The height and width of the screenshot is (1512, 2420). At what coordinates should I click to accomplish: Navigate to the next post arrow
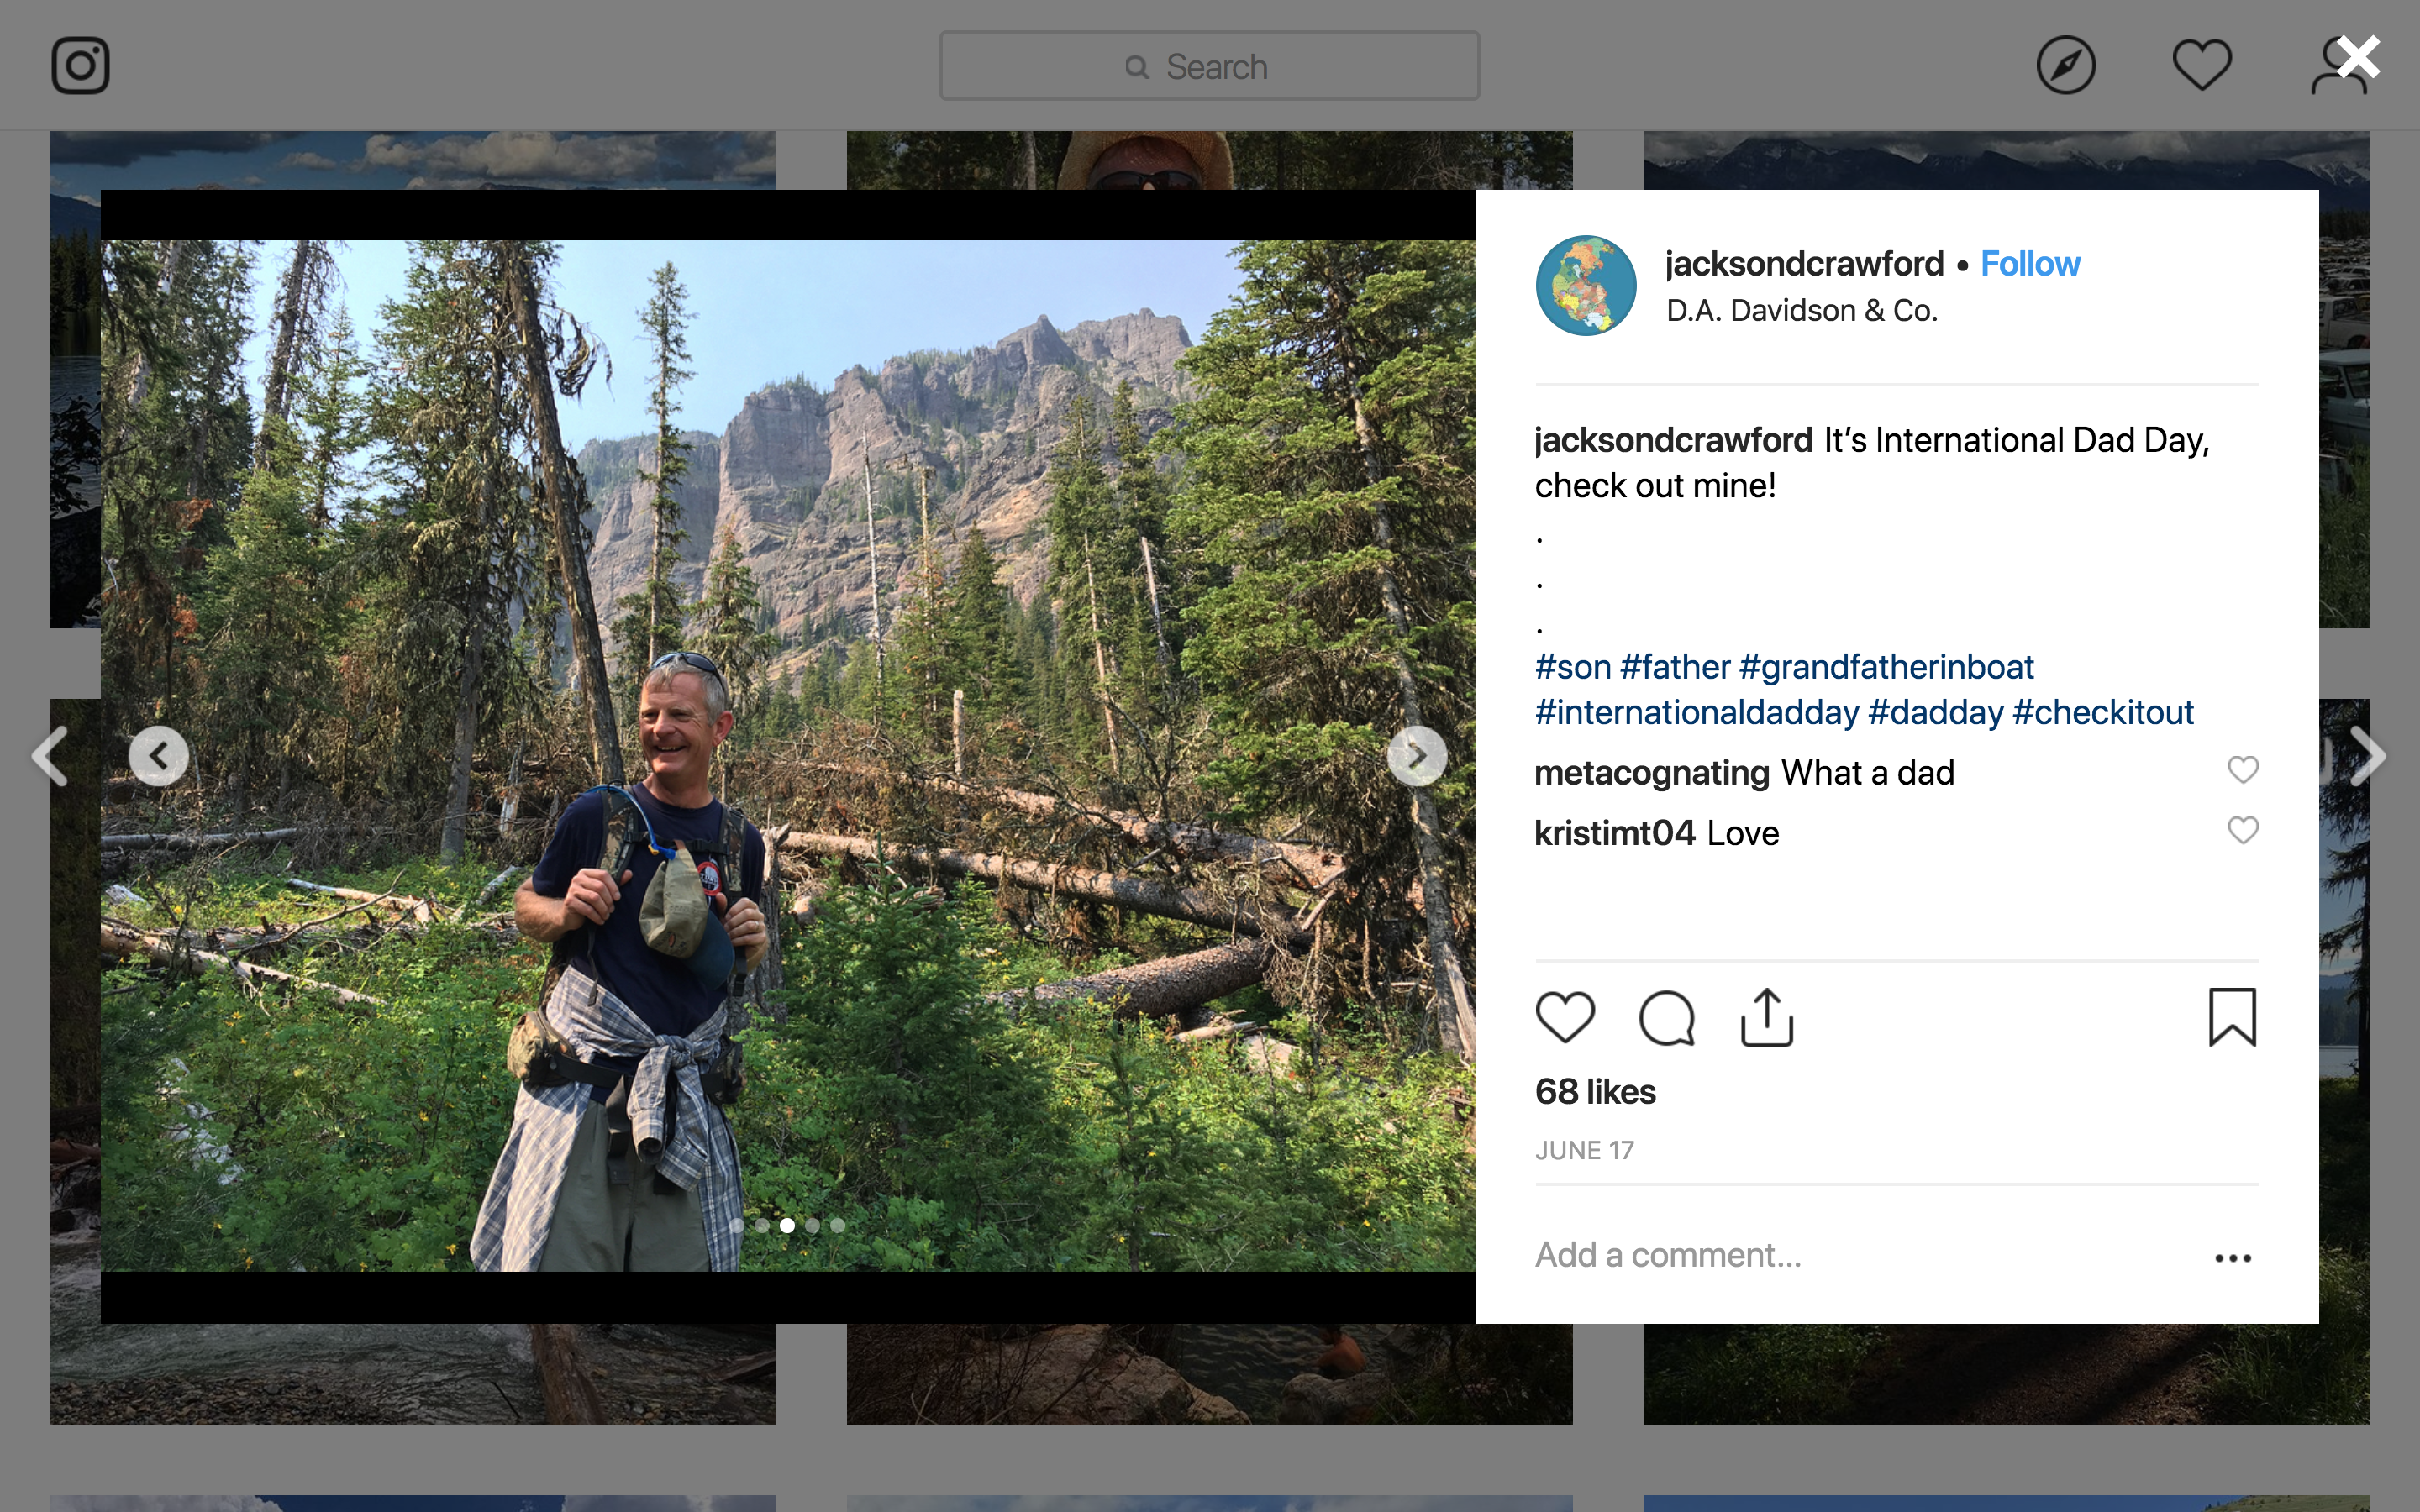(x=2367, y=756)
